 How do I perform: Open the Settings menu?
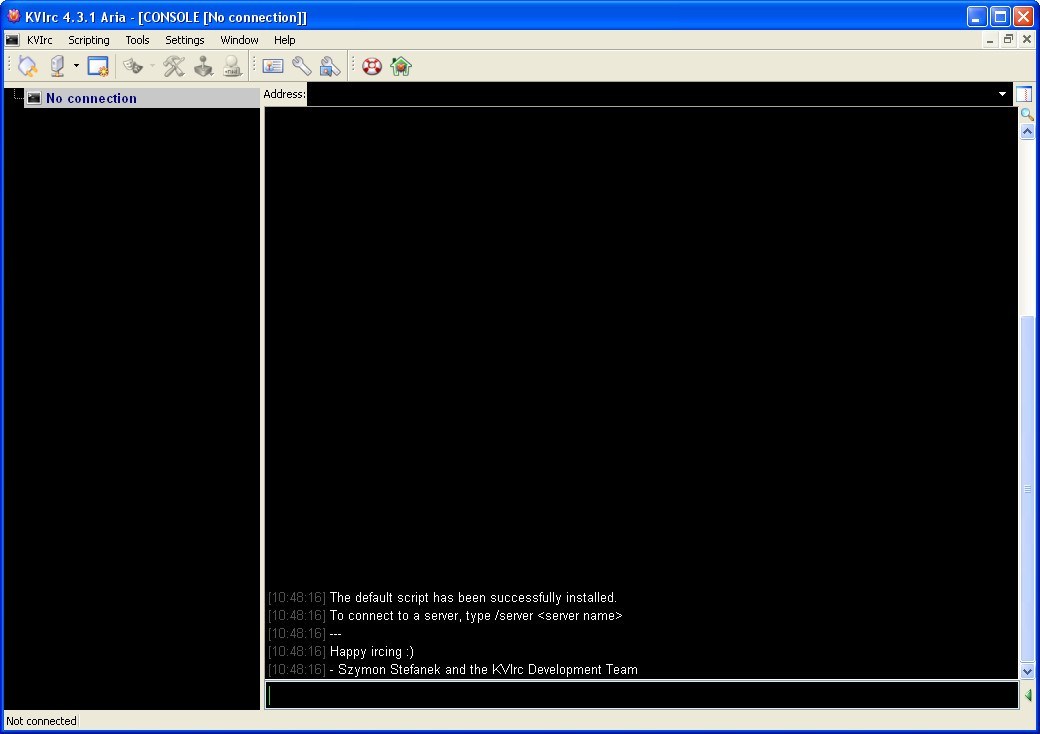click(x=184, y=40)
